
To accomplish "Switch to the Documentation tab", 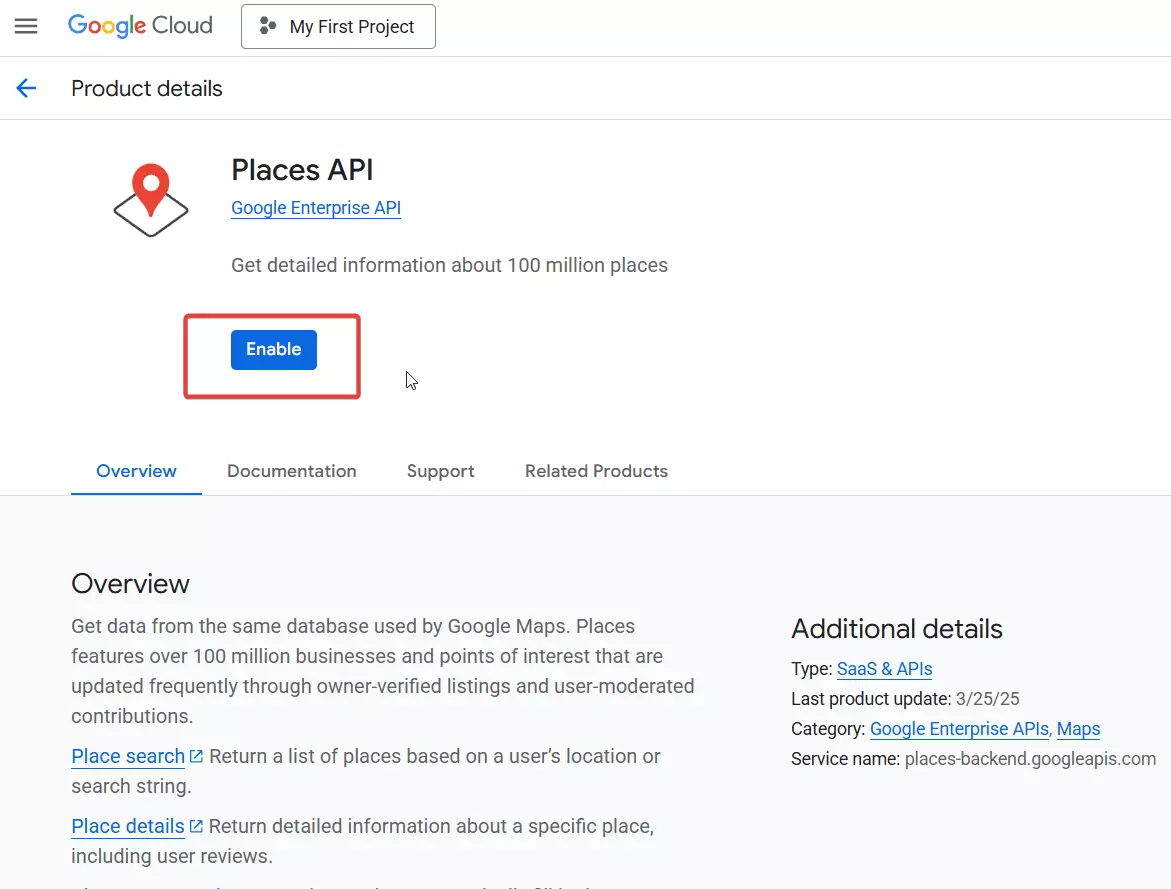I will click(x=291, y=471).
